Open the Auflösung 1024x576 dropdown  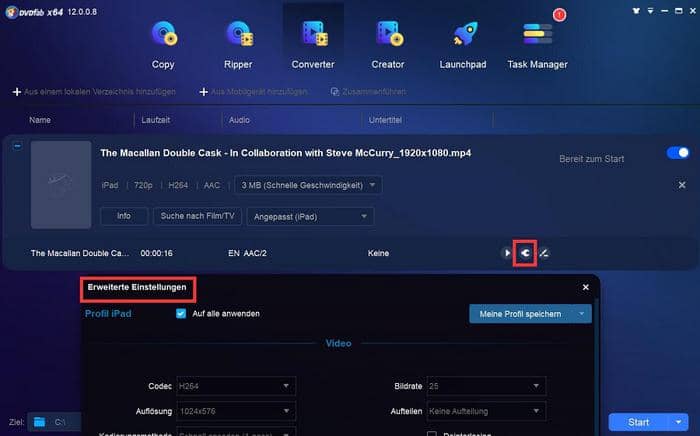(236, 411)
